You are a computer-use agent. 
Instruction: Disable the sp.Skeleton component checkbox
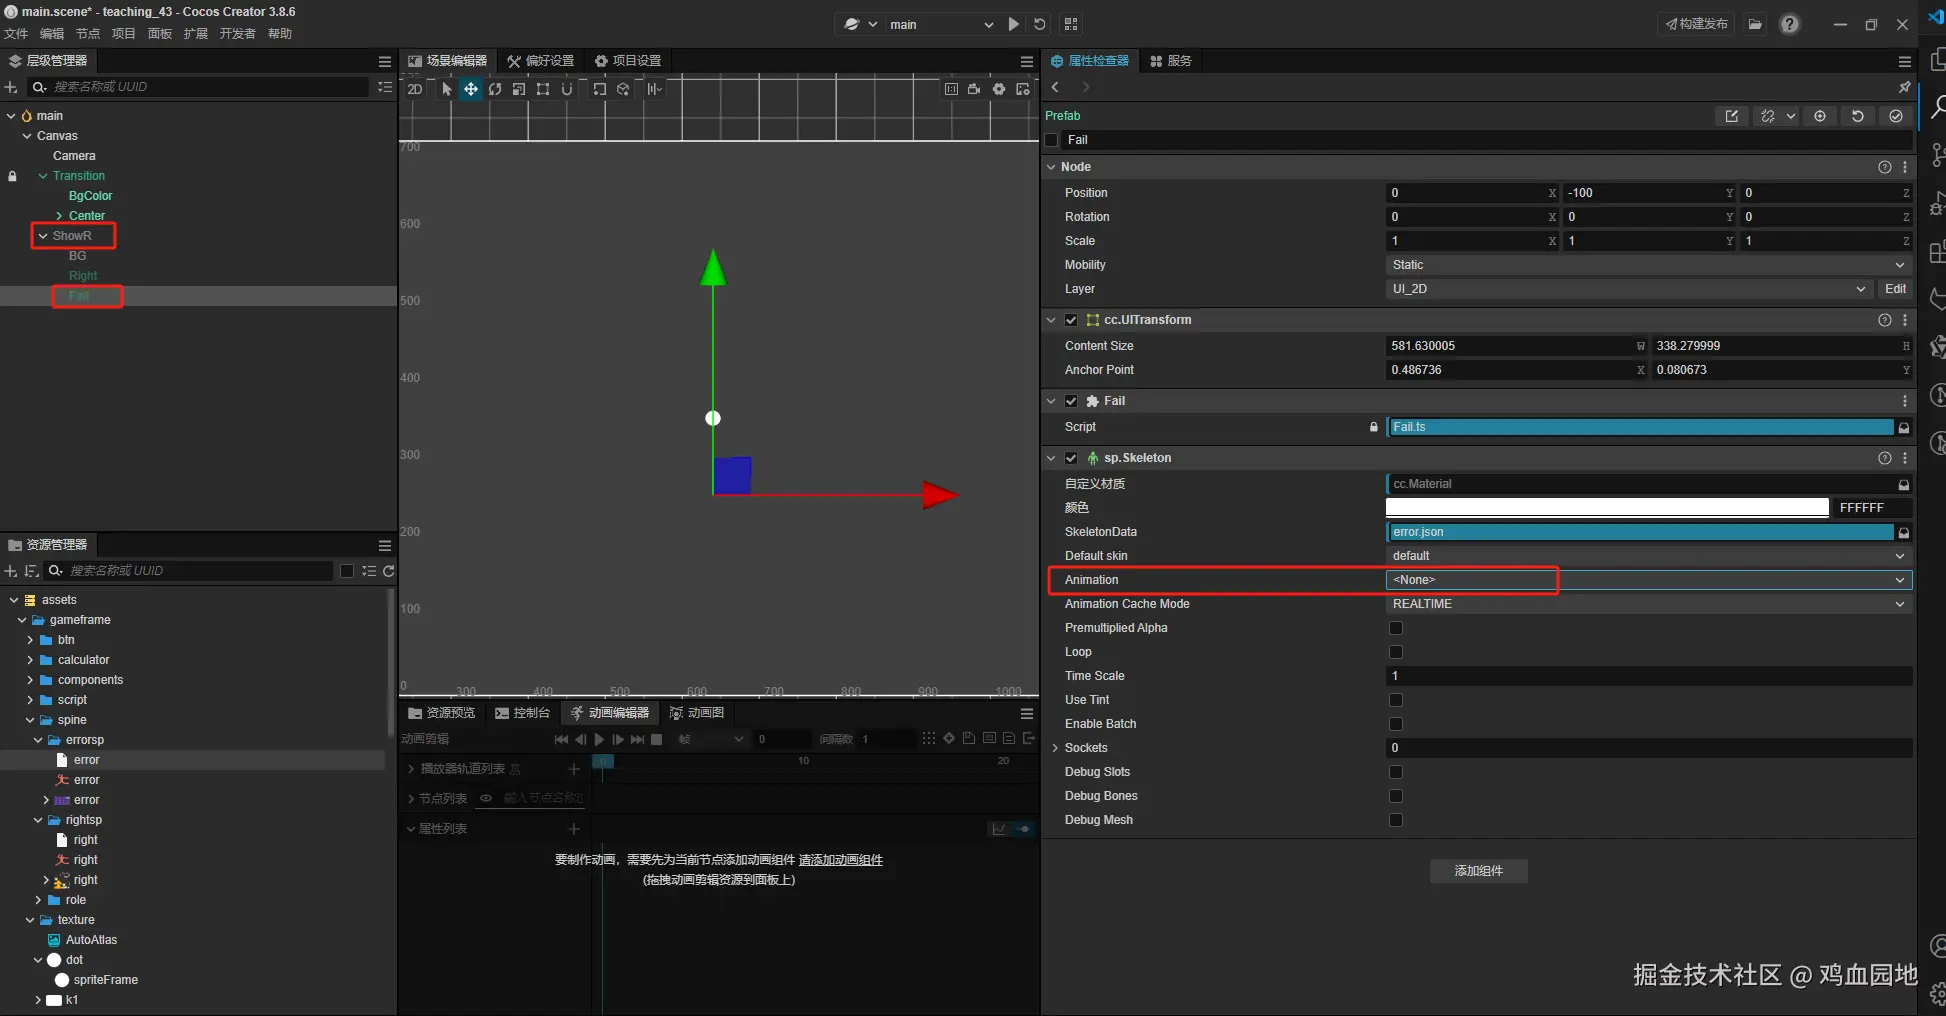click(1071, 458)
